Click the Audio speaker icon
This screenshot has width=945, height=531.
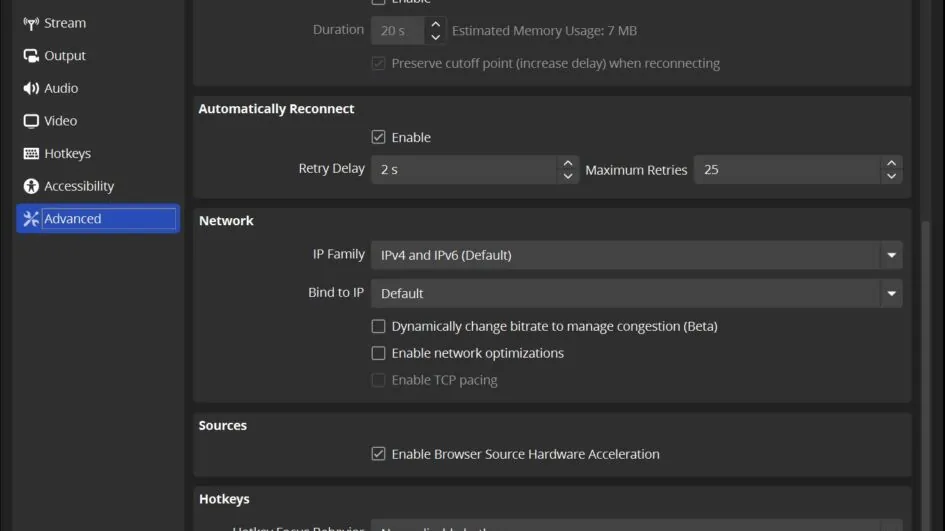tap(31, 88)
